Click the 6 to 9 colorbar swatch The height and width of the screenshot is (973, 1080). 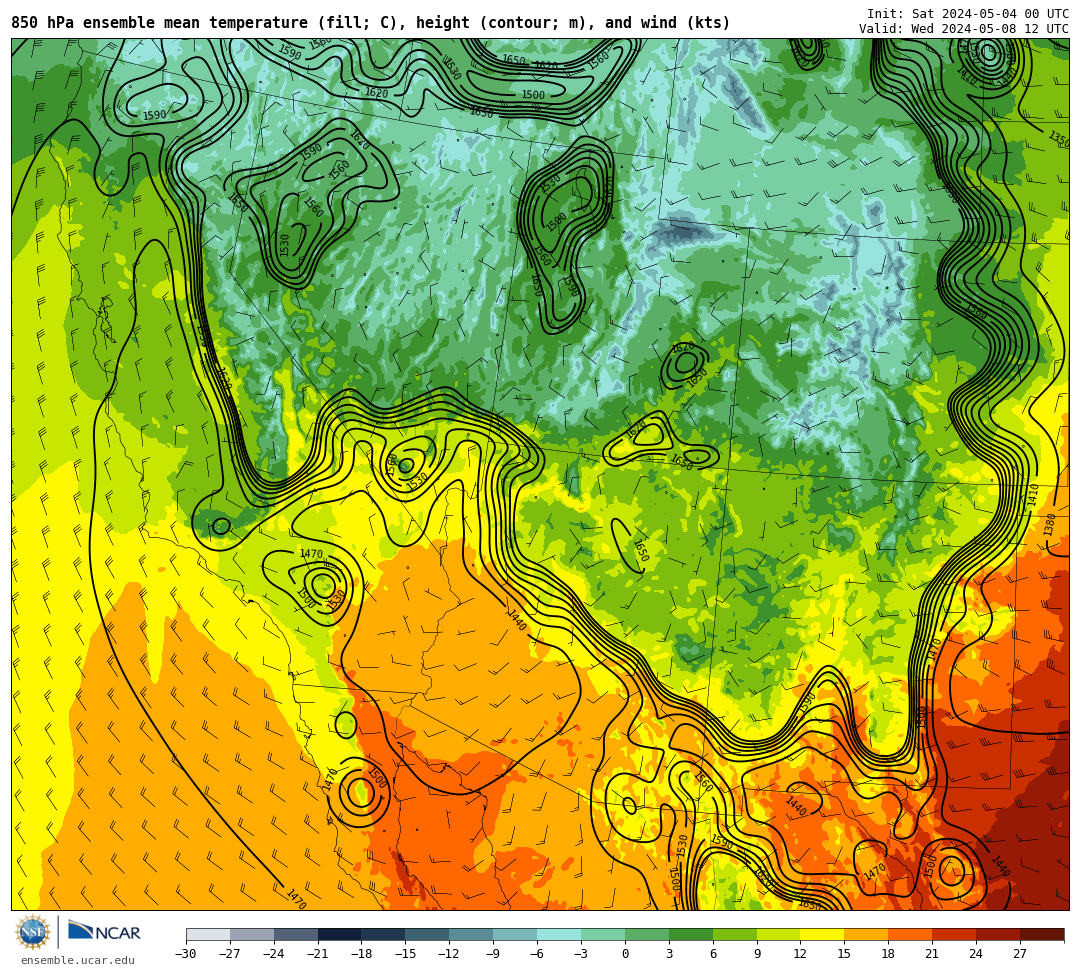(735, 934)
